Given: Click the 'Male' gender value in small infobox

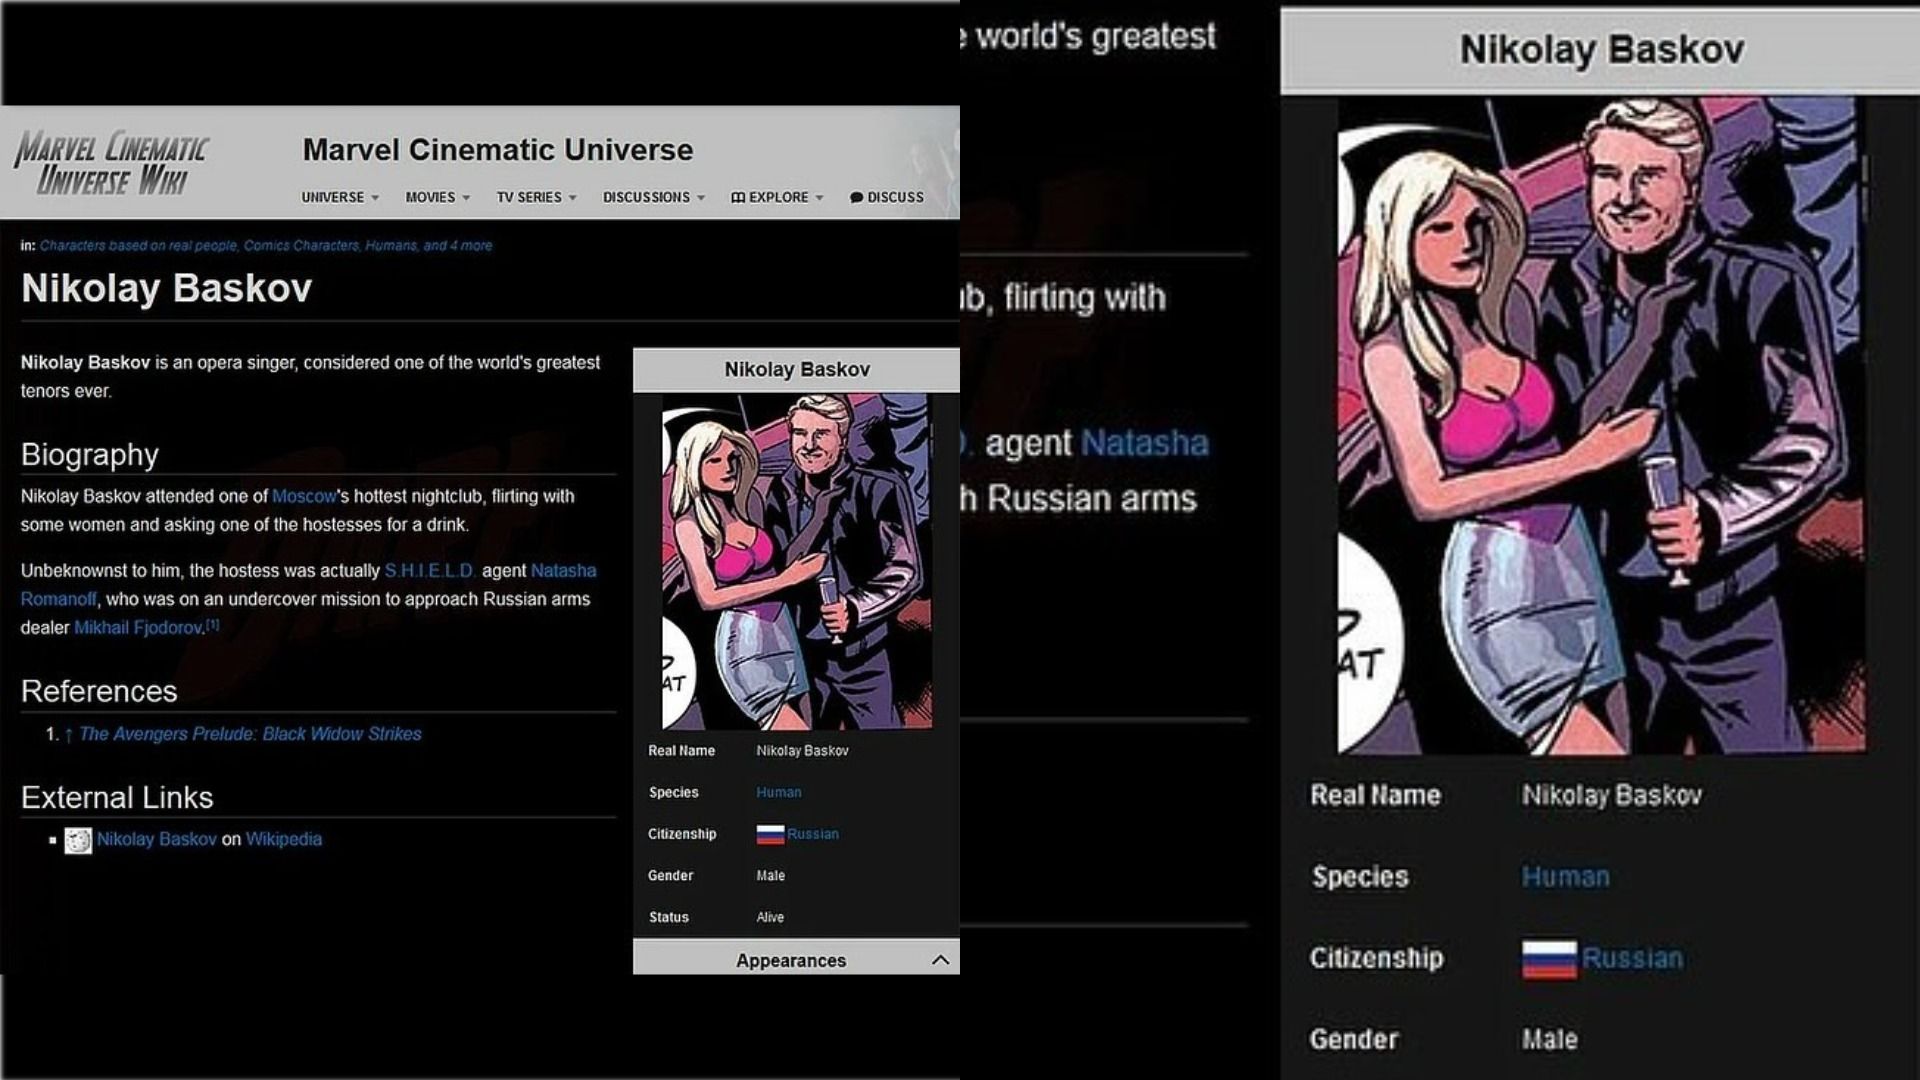Looking at the screenshot, I should pos(771,875).
